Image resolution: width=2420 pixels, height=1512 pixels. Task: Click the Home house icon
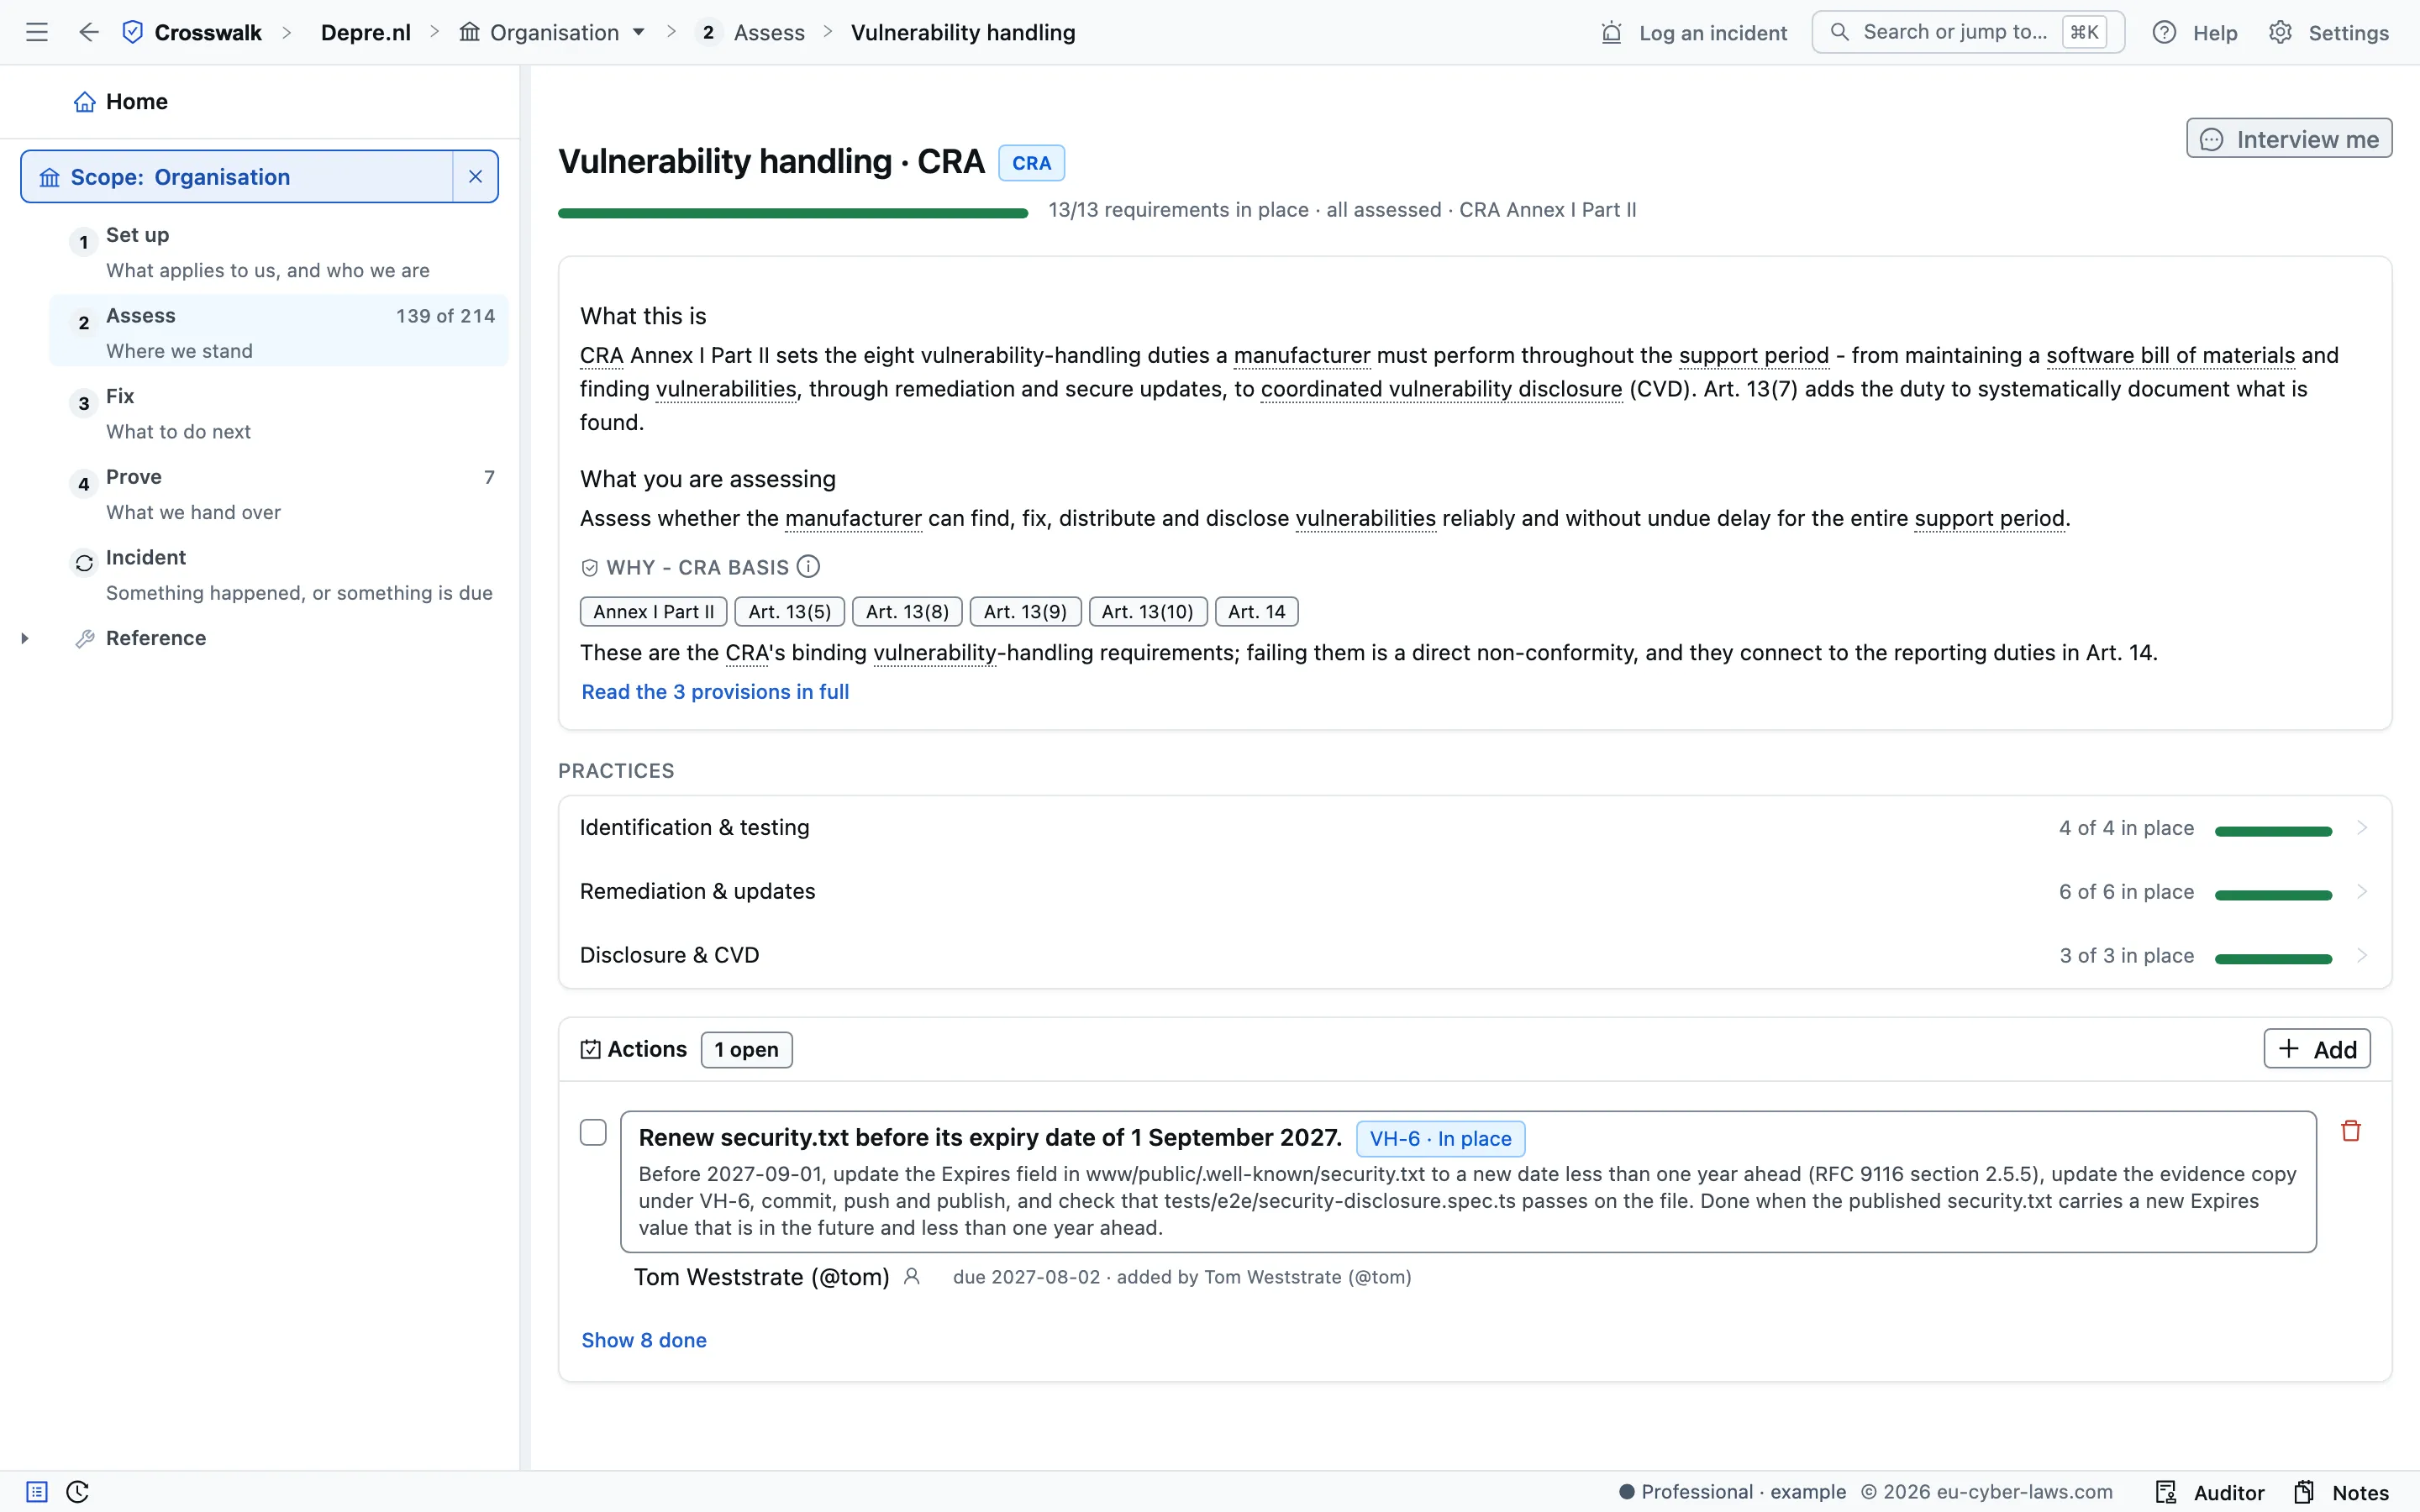pyautogui.click(x=85, y=102)
